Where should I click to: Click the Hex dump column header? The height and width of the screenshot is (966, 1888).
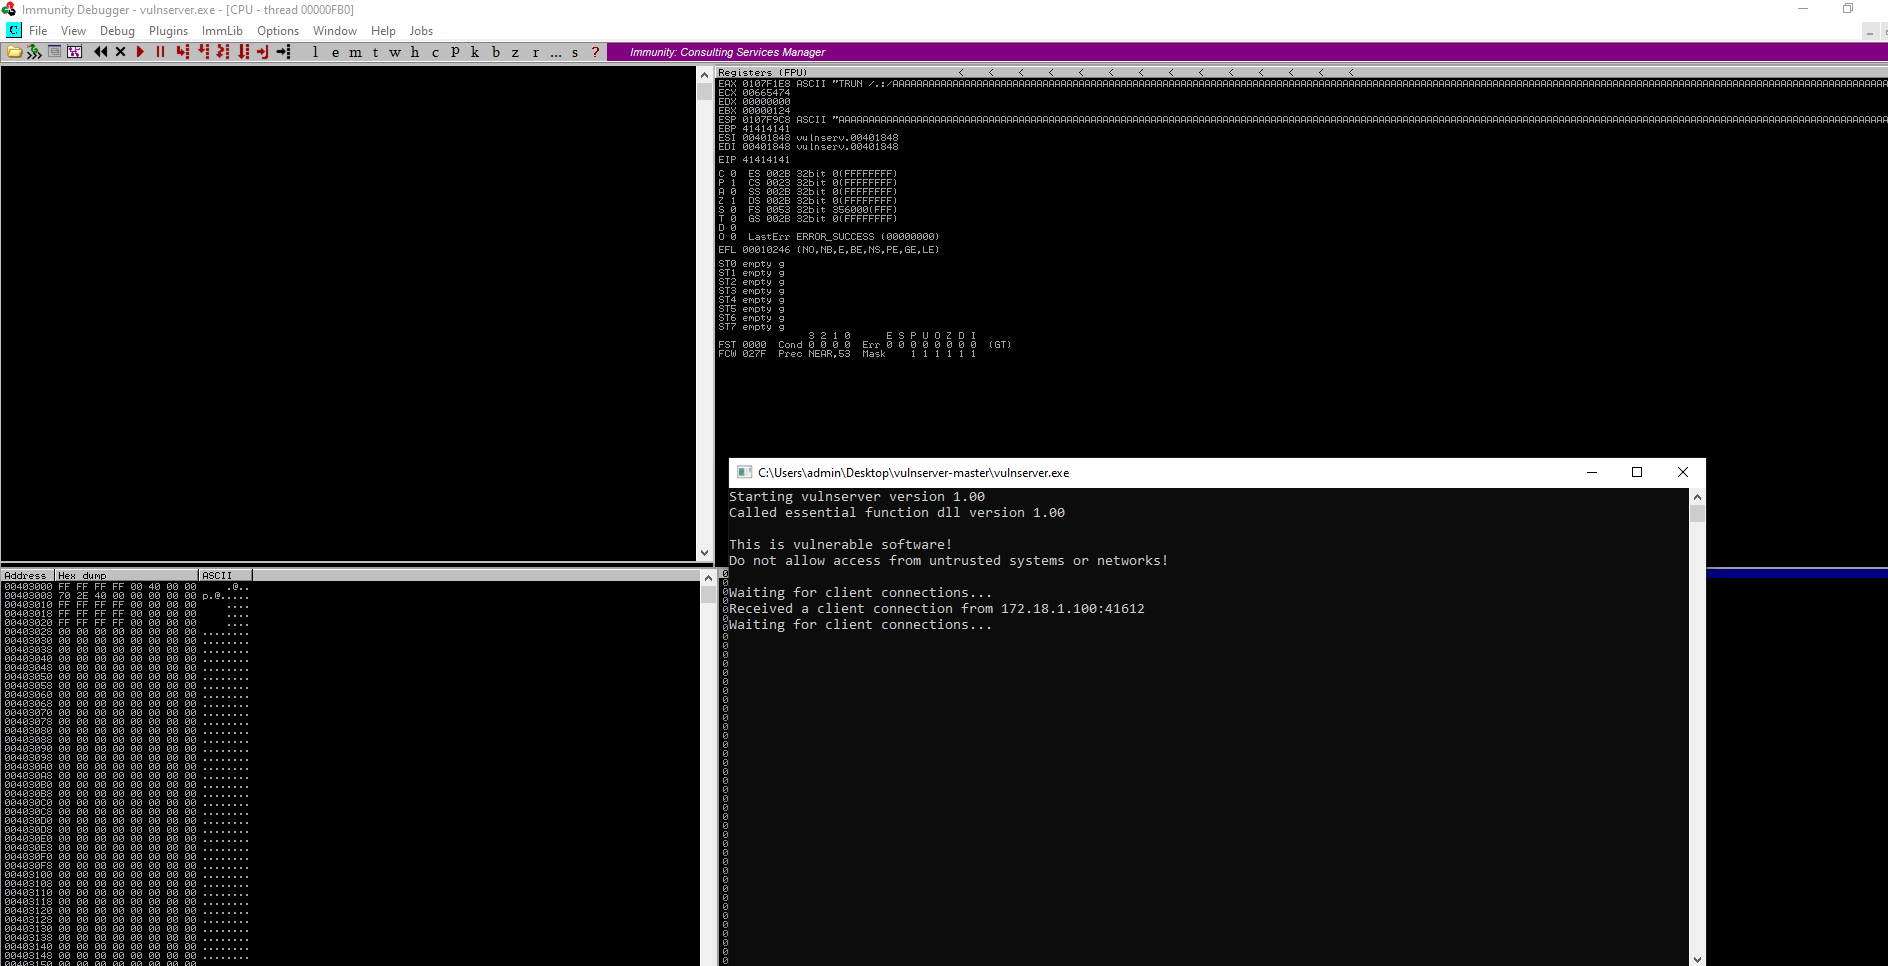point(127,575)
